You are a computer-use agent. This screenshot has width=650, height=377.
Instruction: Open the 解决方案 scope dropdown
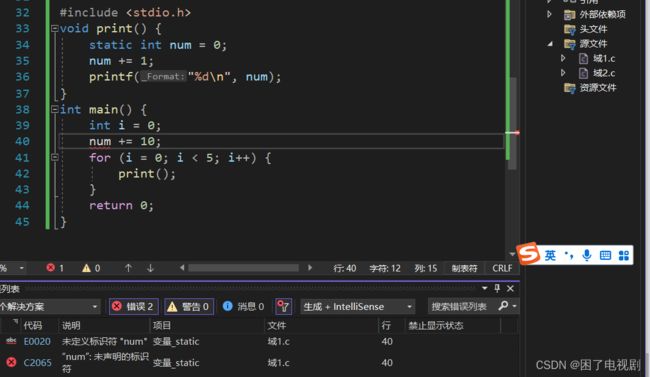[x=50, y=306]
